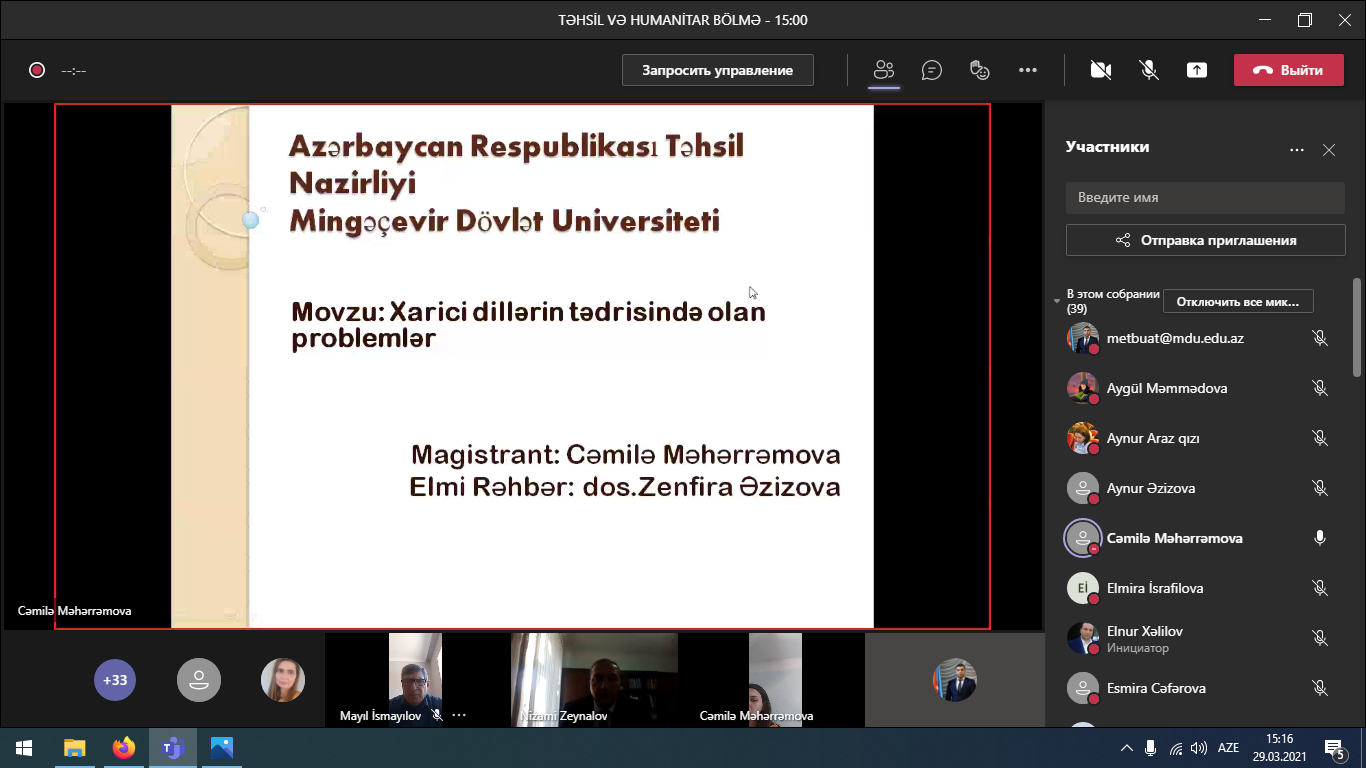Image resolution: width=1366 pixels, height=768 pixels.
Task: Open Firefox from the taskbar
Action: [x=123, y=748]
